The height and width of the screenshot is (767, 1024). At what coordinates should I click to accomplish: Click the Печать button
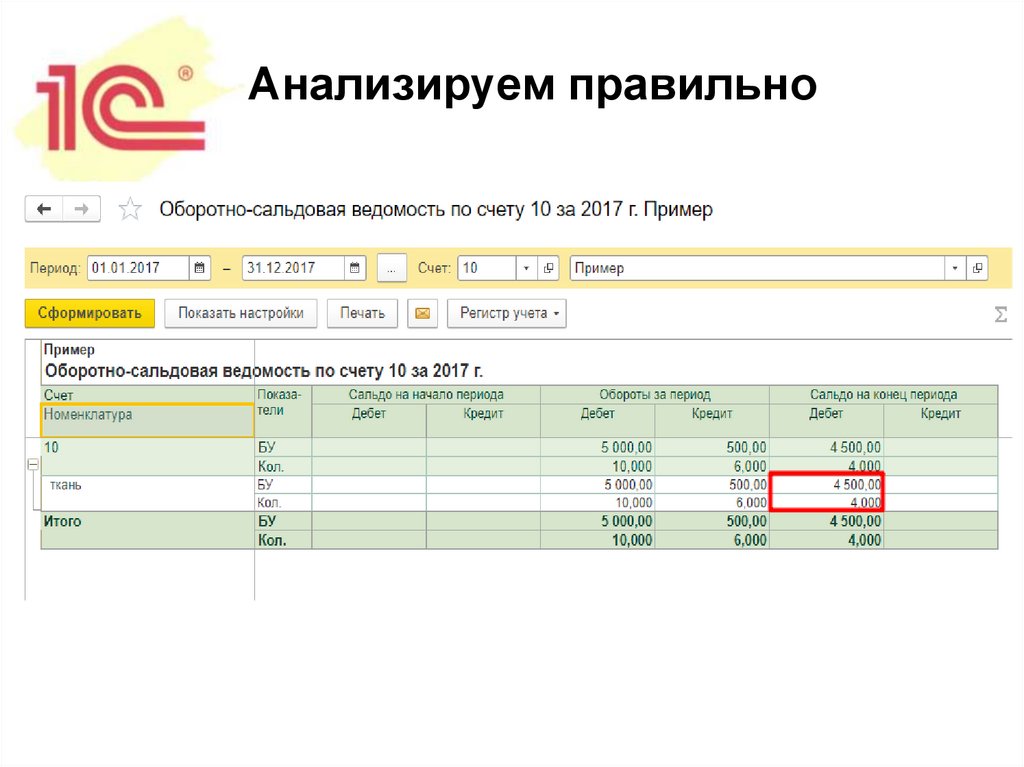362,313
